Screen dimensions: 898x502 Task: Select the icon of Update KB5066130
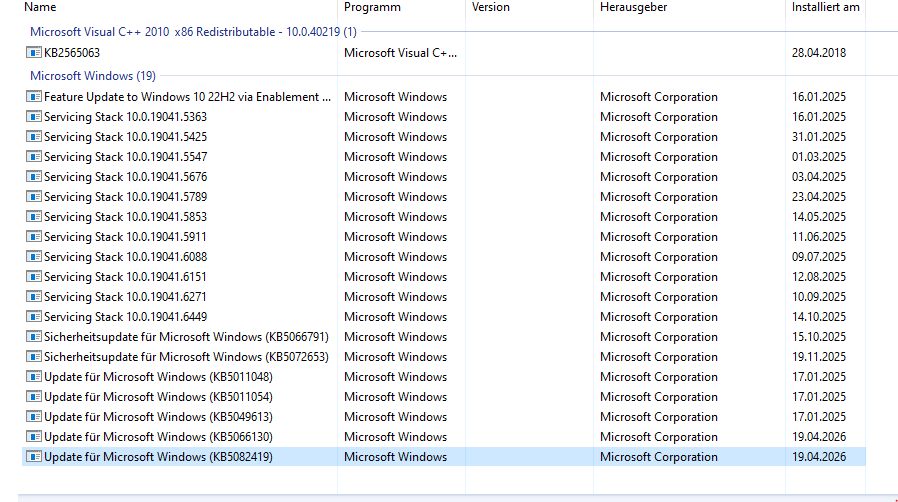34,437
